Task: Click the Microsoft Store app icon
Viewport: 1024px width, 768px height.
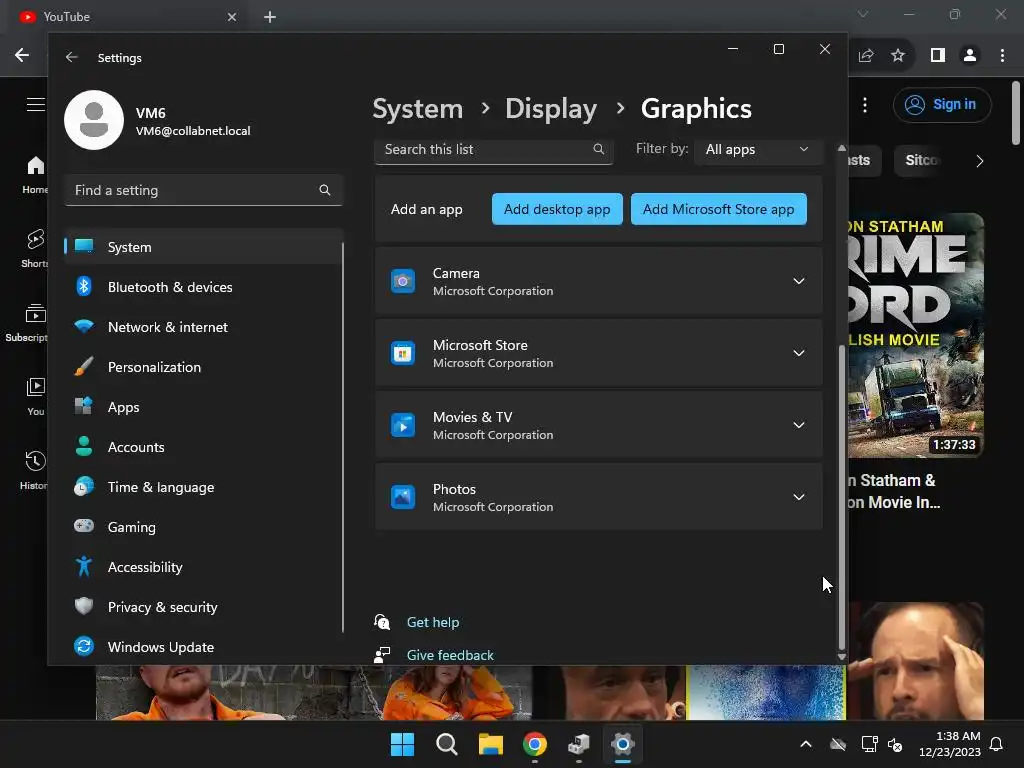Action: click(x=403, y=353)
